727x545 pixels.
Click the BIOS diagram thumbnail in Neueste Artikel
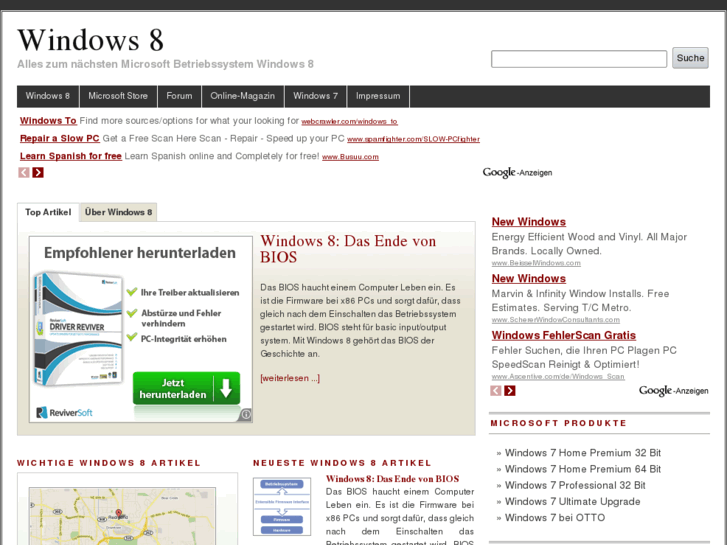282,507
